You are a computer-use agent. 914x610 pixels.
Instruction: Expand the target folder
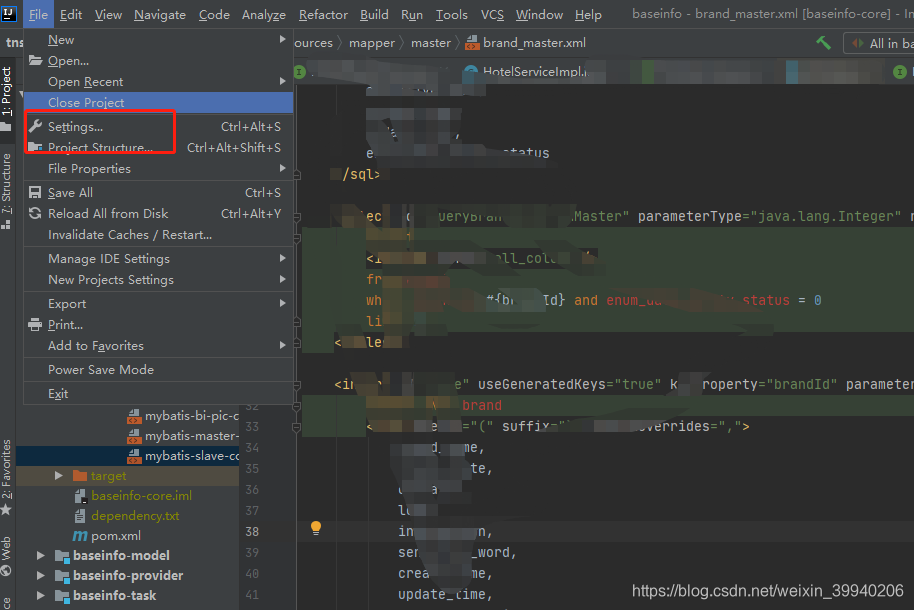tap(58, 476)
